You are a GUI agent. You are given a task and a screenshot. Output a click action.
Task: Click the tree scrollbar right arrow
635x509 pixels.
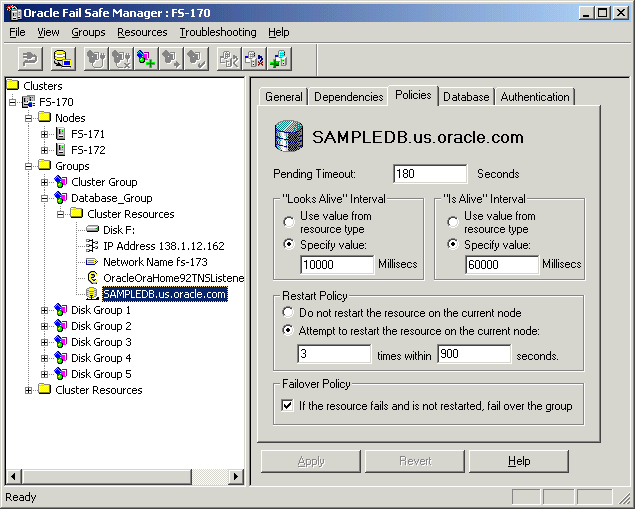point(236,476)
